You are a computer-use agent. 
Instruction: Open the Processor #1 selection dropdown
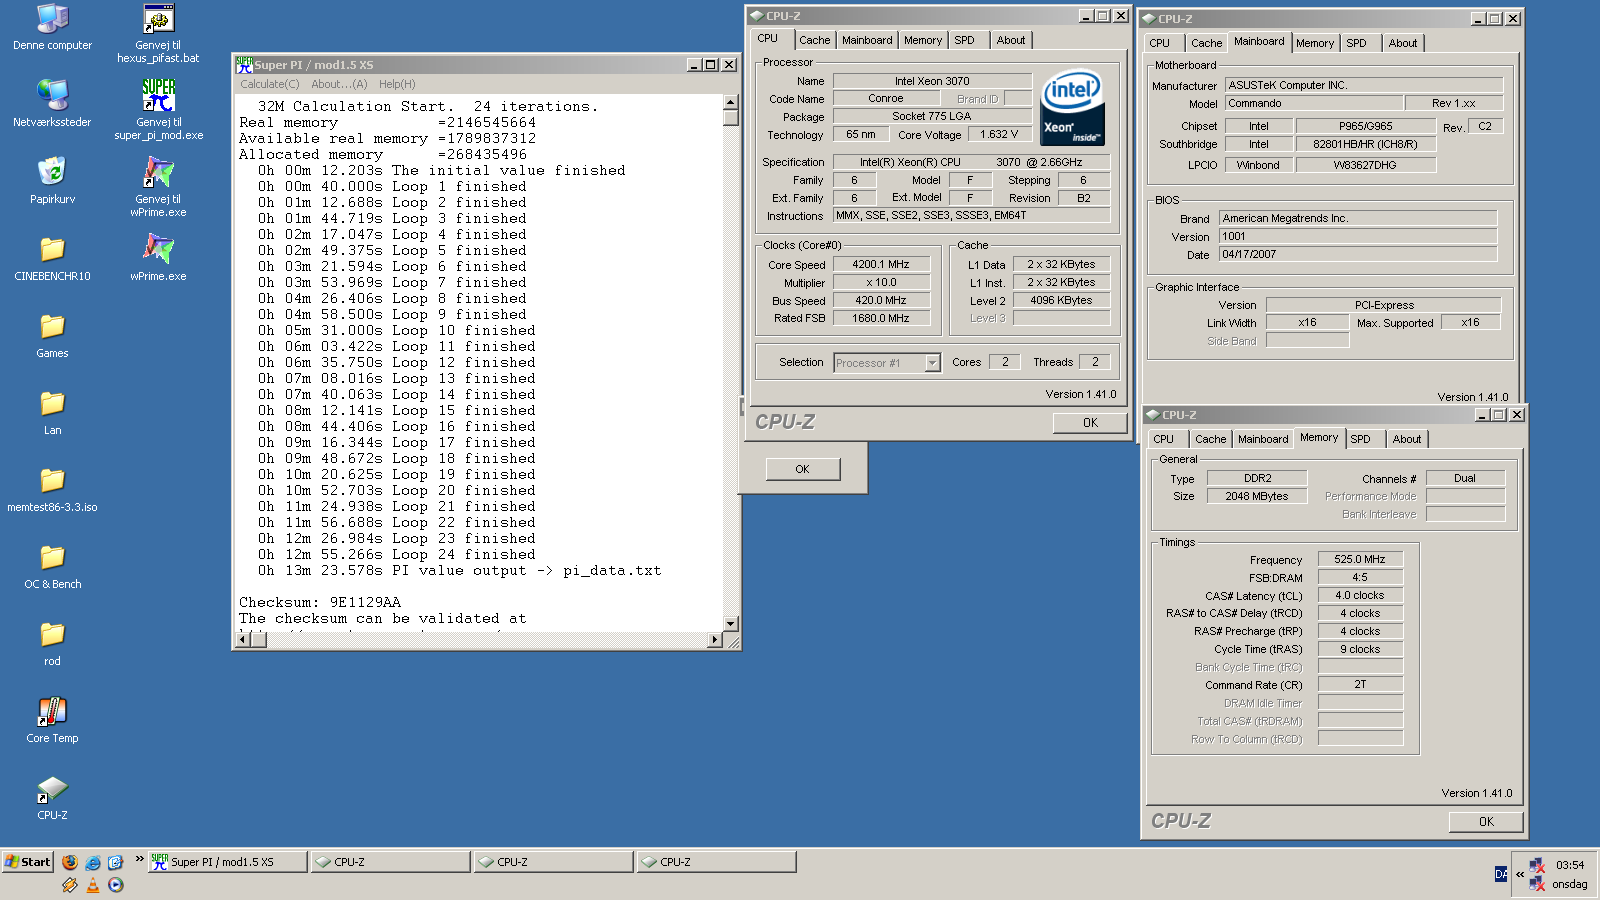[x=932, y=363]
